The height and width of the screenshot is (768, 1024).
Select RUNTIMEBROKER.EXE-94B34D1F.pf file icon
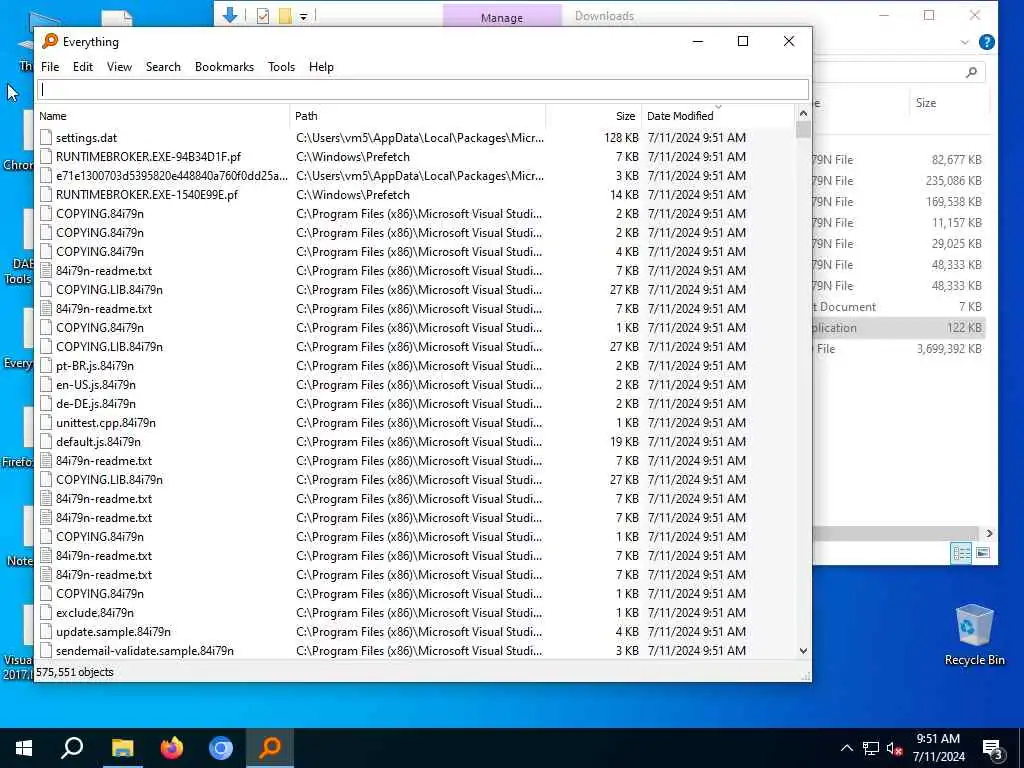(46, 156)
